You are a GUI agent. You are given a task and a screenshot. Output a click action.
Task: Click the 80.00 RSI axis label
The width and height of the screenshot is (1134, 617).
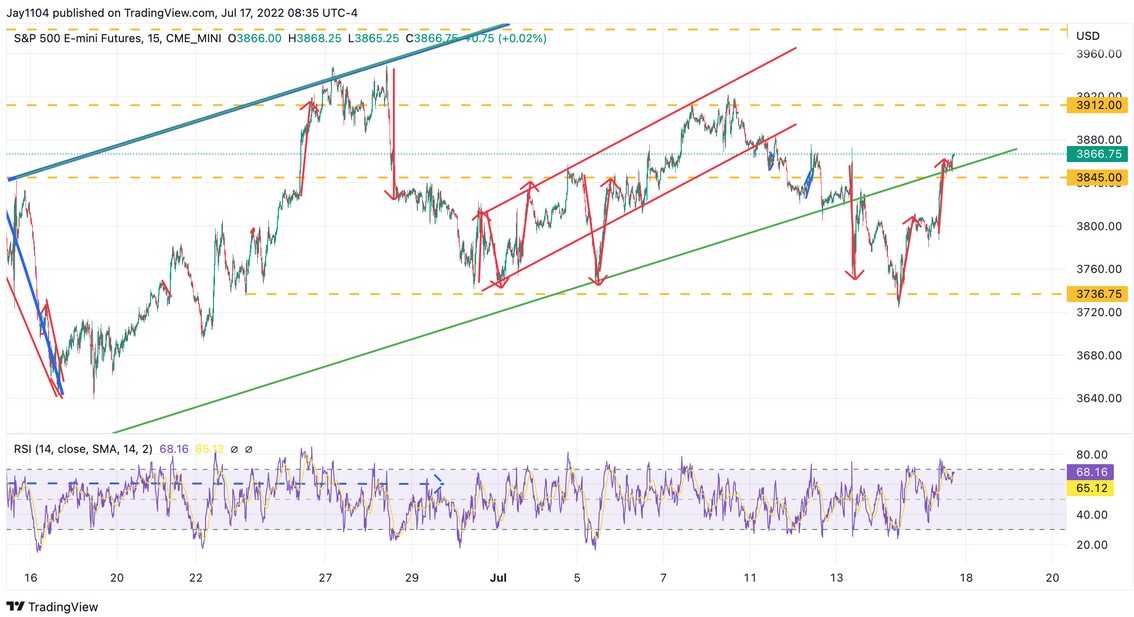pos(1092,455)
